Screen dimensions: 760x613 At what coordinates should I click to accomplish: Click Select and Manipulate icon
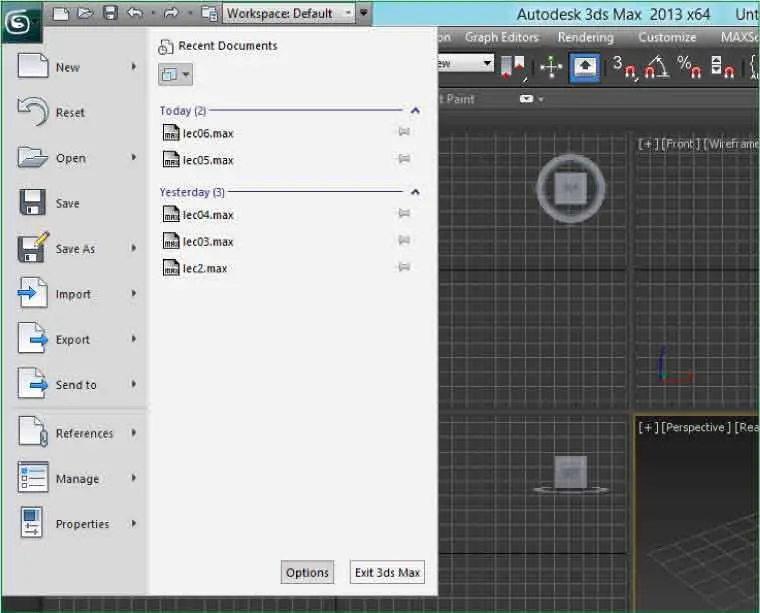pos(552,67)
